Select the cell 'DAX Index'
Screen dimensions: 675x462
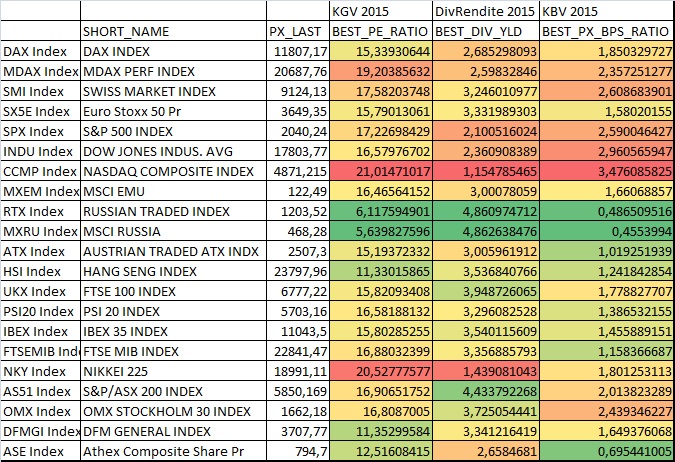40,51
